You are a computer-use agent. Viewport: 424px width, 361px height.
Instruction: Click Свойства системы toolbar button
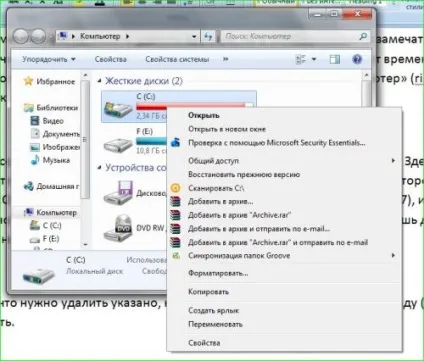click(177, 59)
